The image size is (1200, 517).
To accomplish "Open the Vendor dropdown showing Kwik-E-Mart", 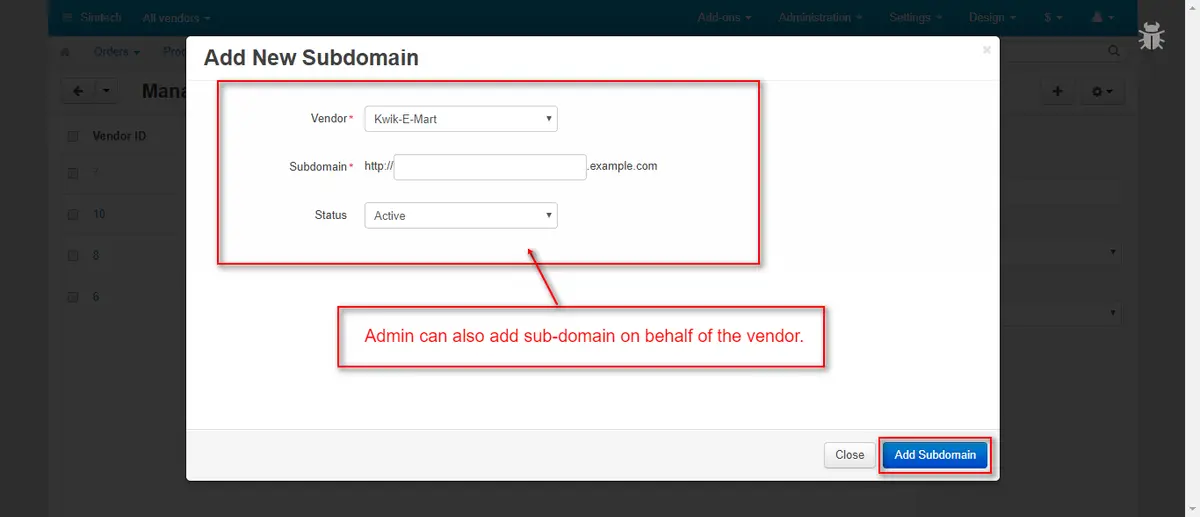I will [x=460, y=119].
